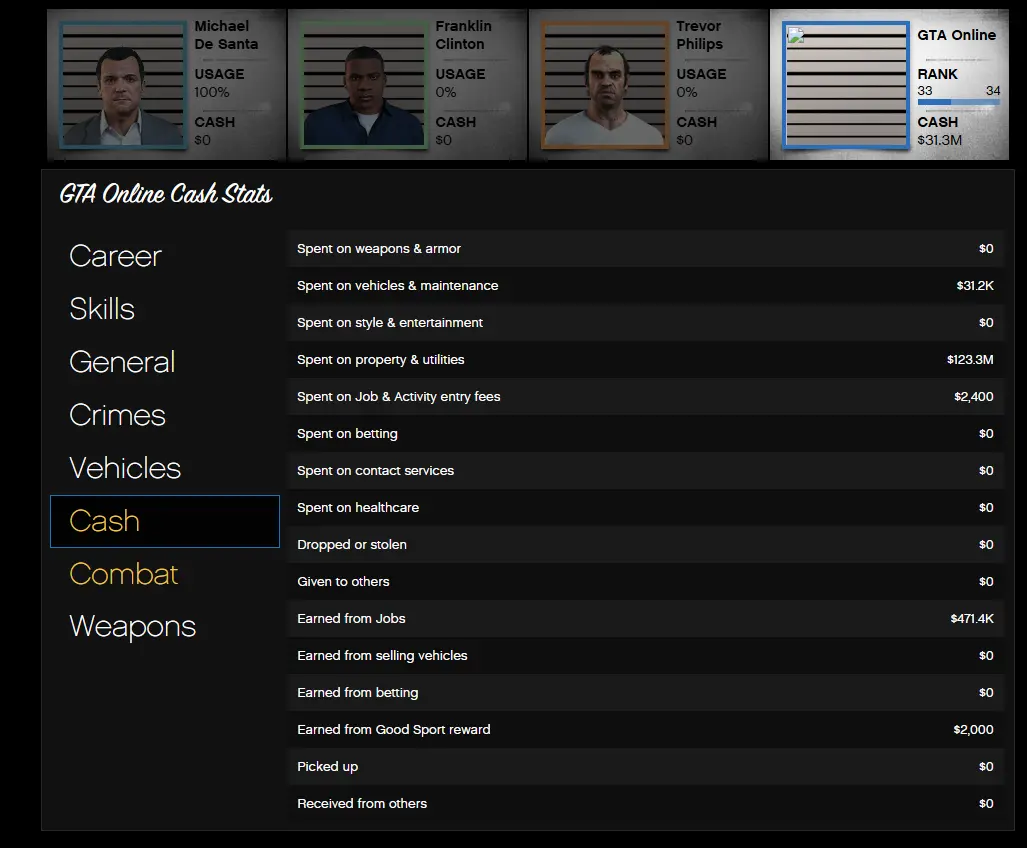Click the $471.4K jobs earnings value

coord(972,619)
